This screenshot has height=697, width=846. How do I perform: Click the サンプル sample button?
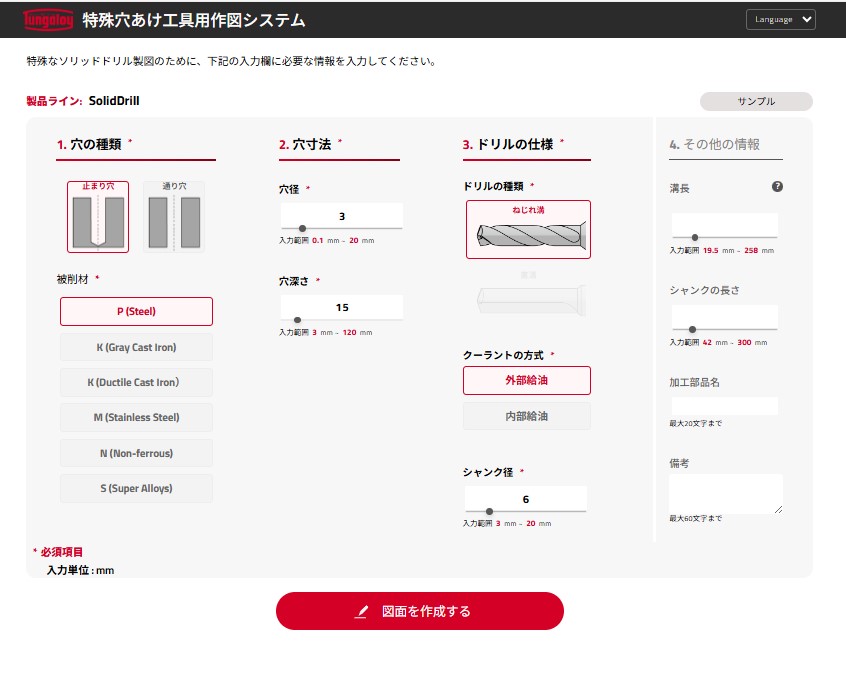pyautogui.click(x=755, y=101)
